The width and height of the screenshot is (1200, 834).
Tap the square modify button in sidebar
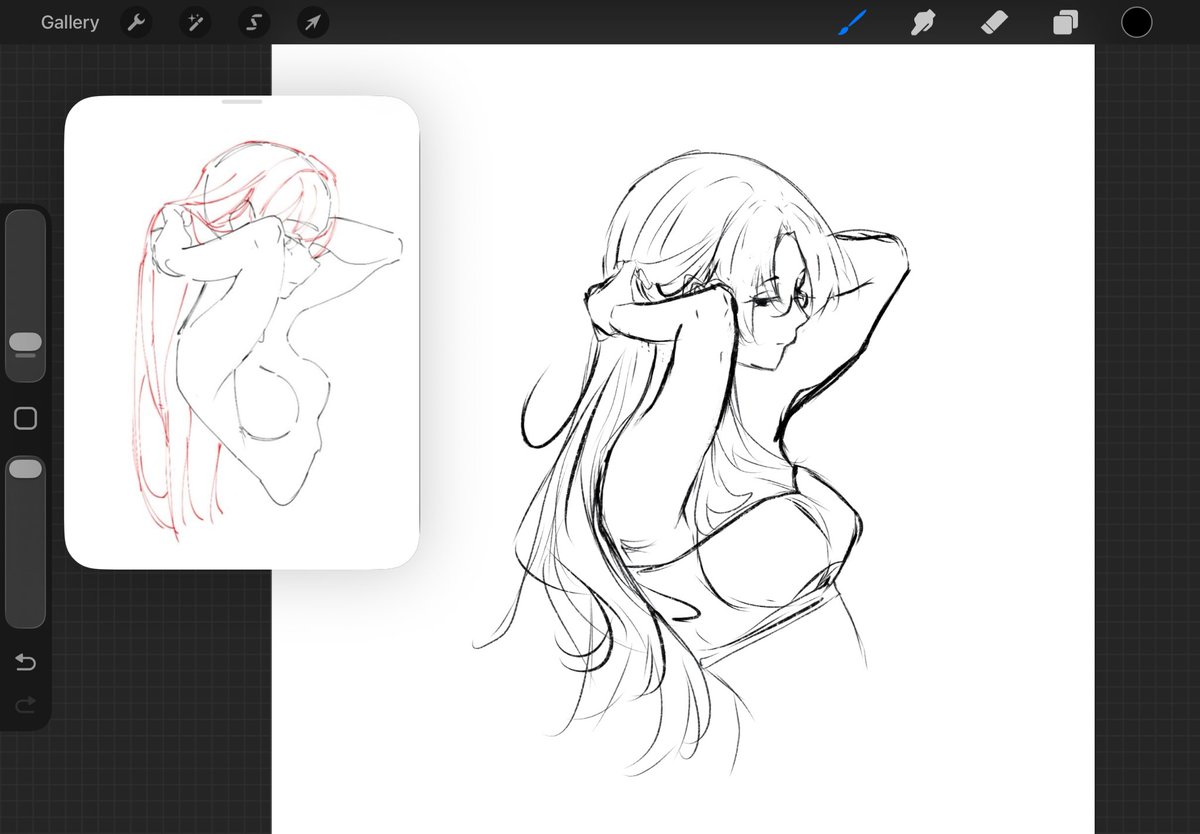[26, 418]
